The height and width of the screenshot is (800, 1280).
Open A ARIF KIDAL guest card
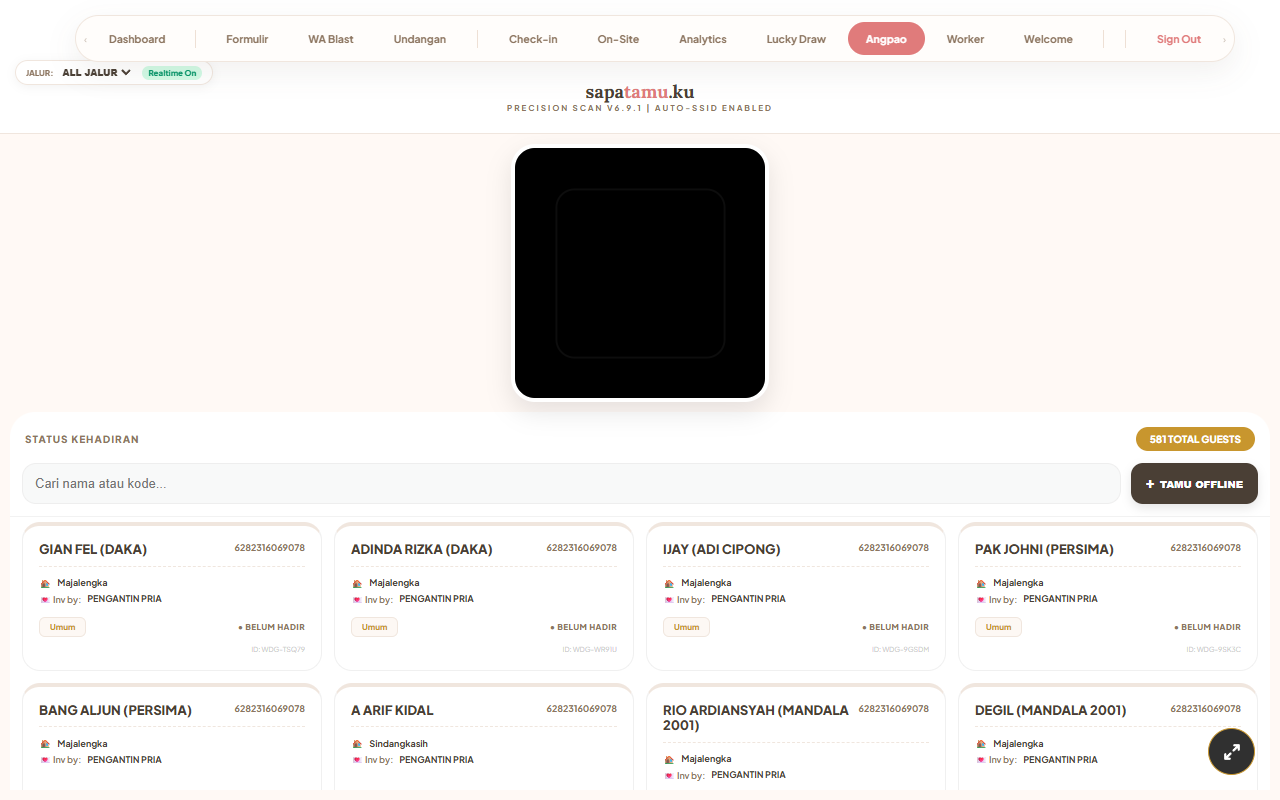(x=484, y=737)
